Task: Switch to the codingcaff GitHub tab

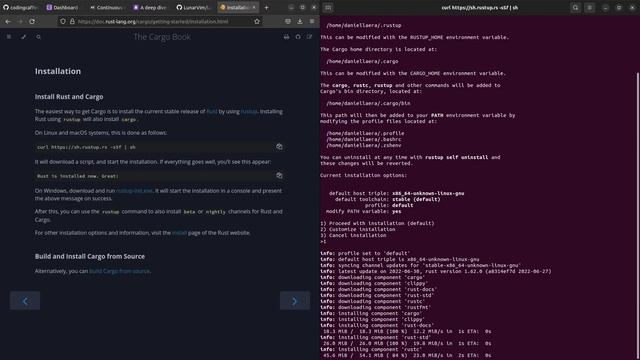Action: (x=21, y=7)
